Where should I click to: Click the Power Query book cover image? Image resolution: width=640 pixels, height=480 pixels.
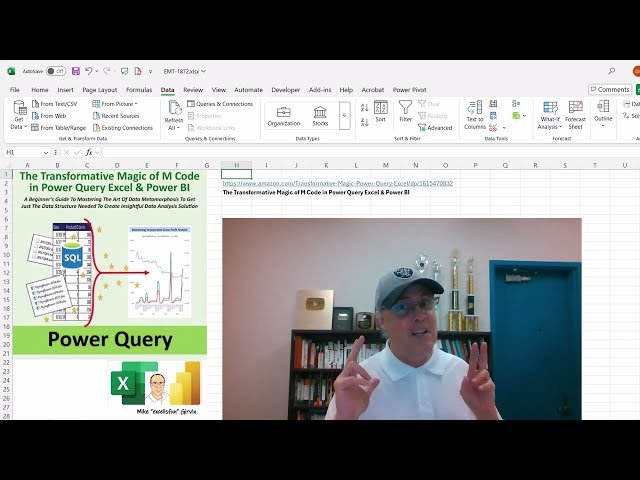pyautogui.click(x=110, y=262)
